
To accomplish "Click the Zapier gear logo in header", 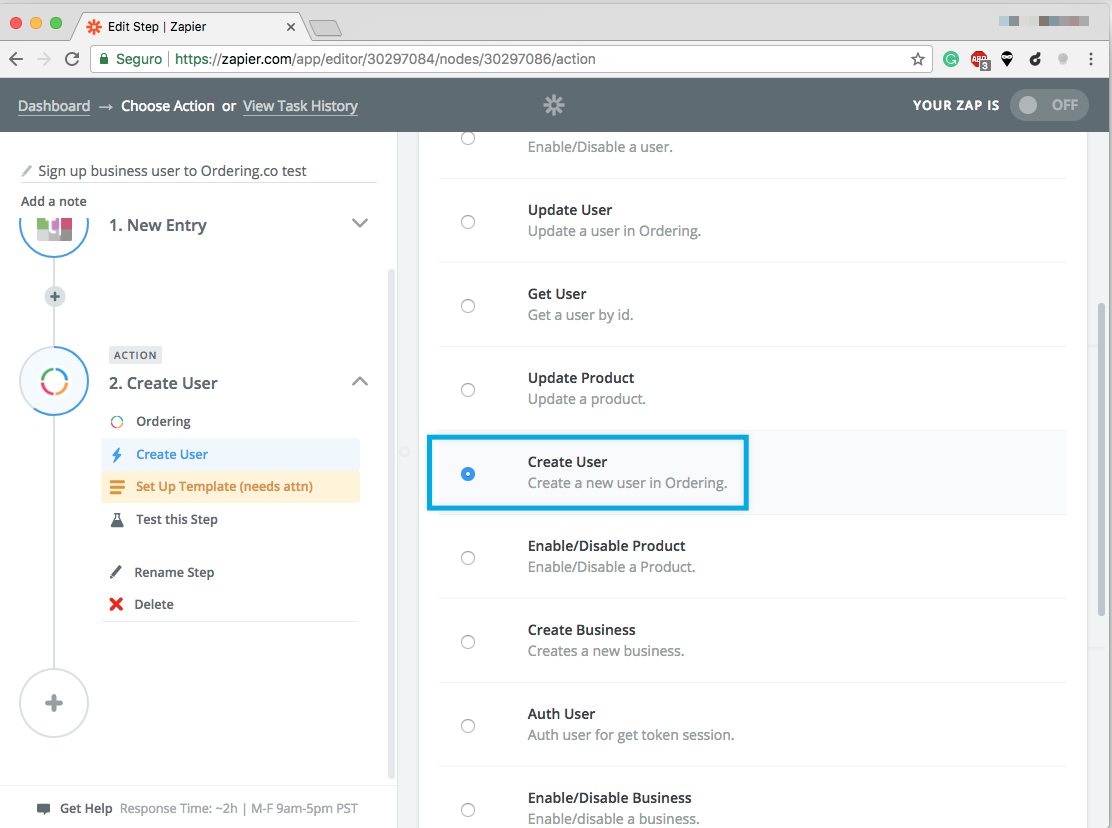I will click(x=554, y=106).
